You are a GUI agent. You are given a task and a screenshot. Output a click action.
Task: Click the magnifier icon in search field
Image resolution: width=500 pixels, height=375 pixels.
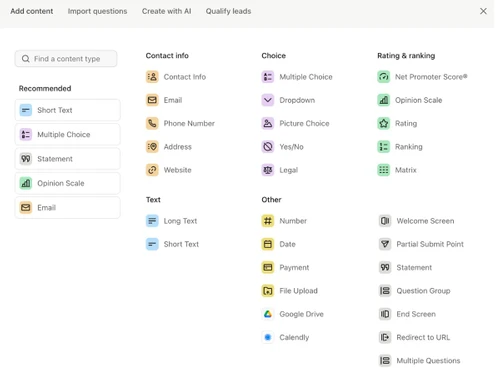[26, 59]
